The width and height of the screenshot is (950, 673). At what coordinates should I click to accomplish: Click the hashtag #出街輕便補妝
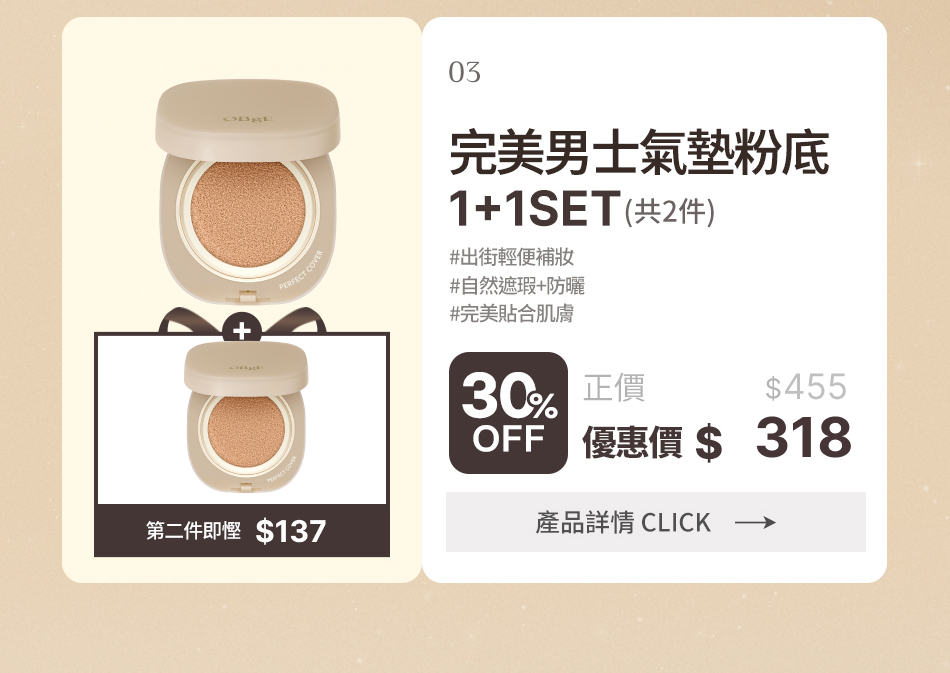pos(511,257)
